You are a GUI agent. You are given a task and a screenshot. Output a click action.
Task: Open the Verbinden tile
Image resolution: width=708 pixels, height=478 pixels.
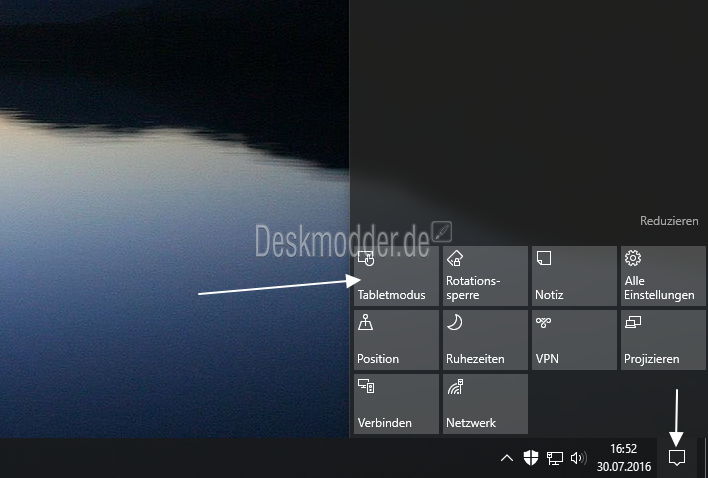coord(395,404)
